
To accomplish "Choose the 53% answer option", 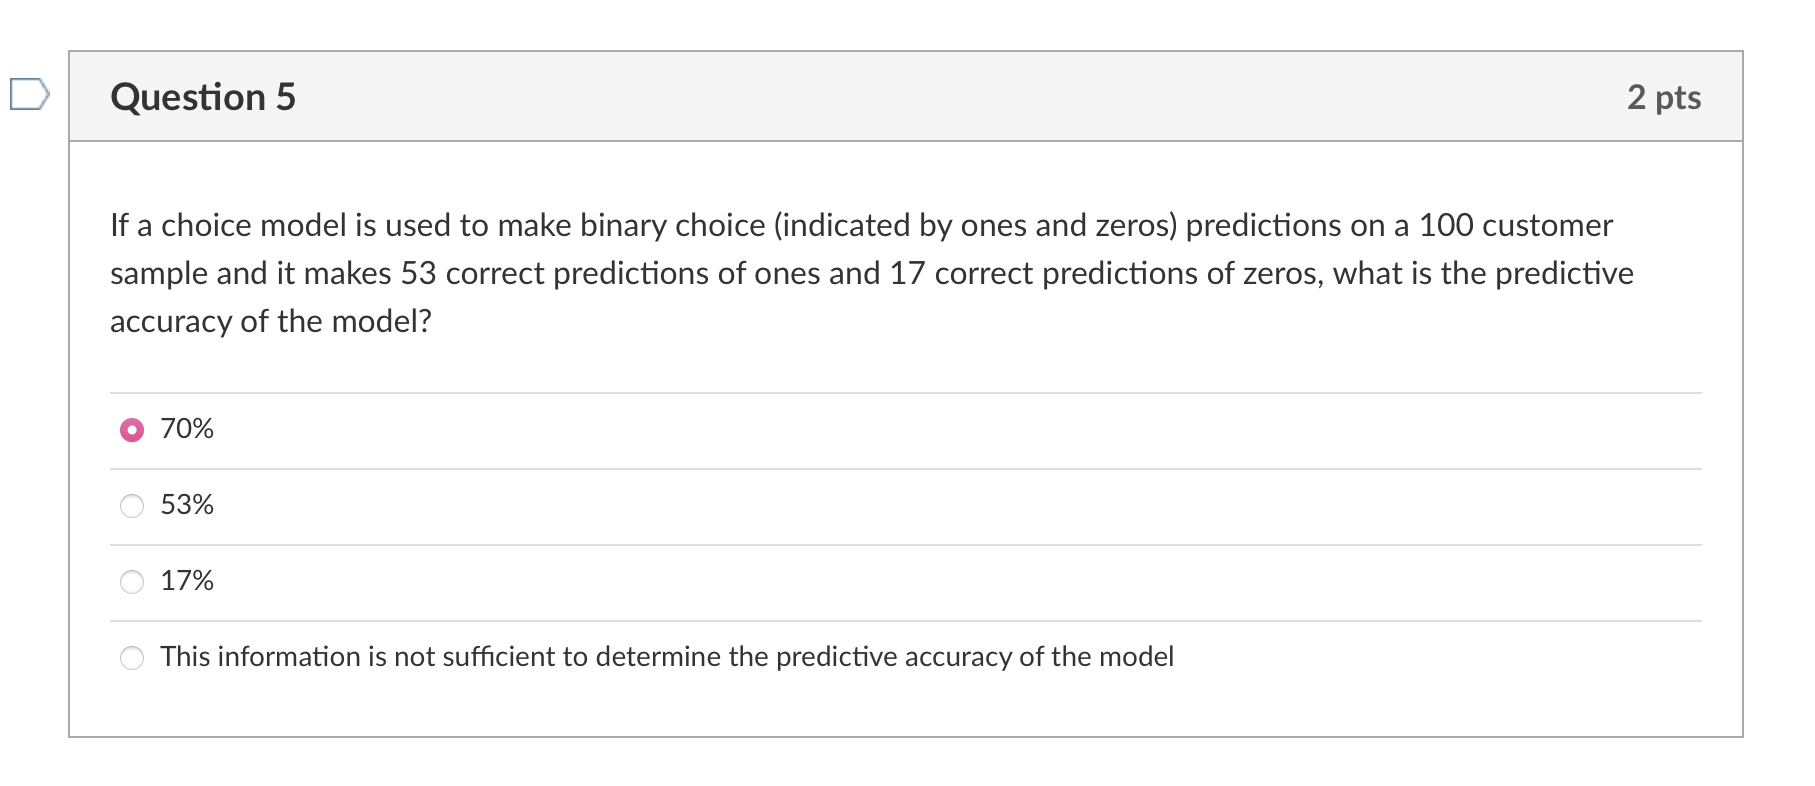I will [131, 506].
